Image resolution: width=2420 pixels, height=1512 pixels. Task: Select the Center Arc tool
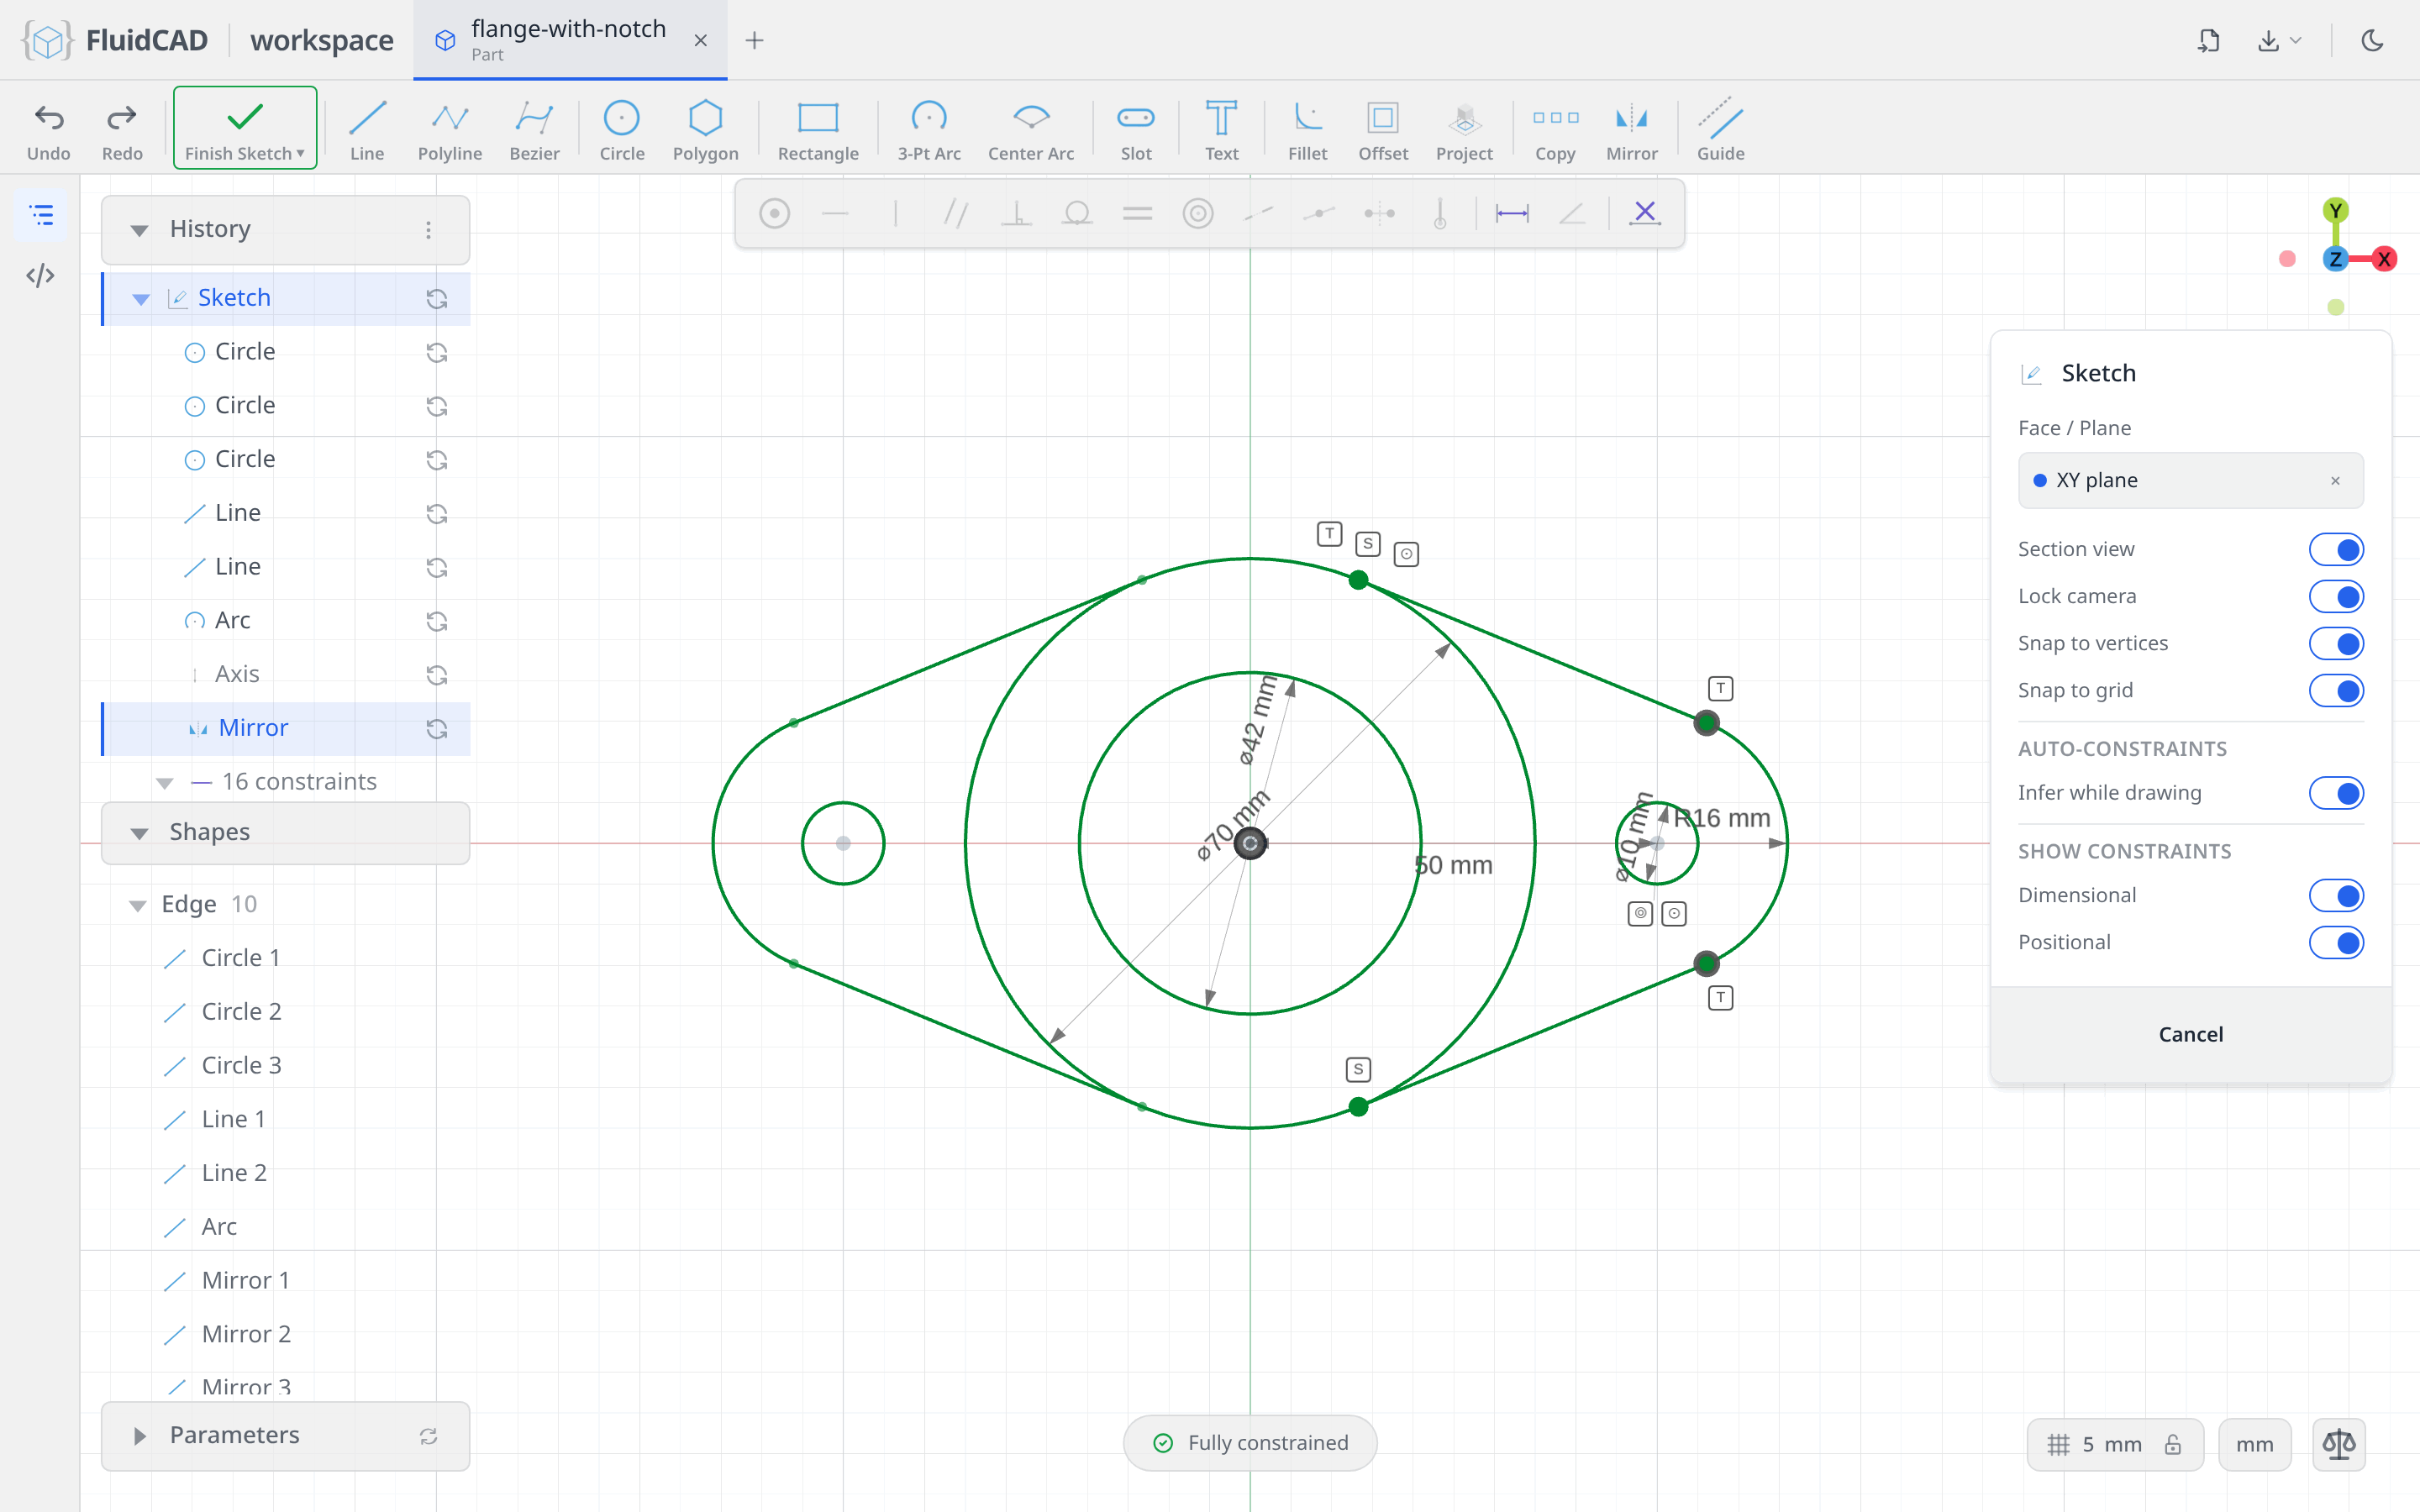1031,129
